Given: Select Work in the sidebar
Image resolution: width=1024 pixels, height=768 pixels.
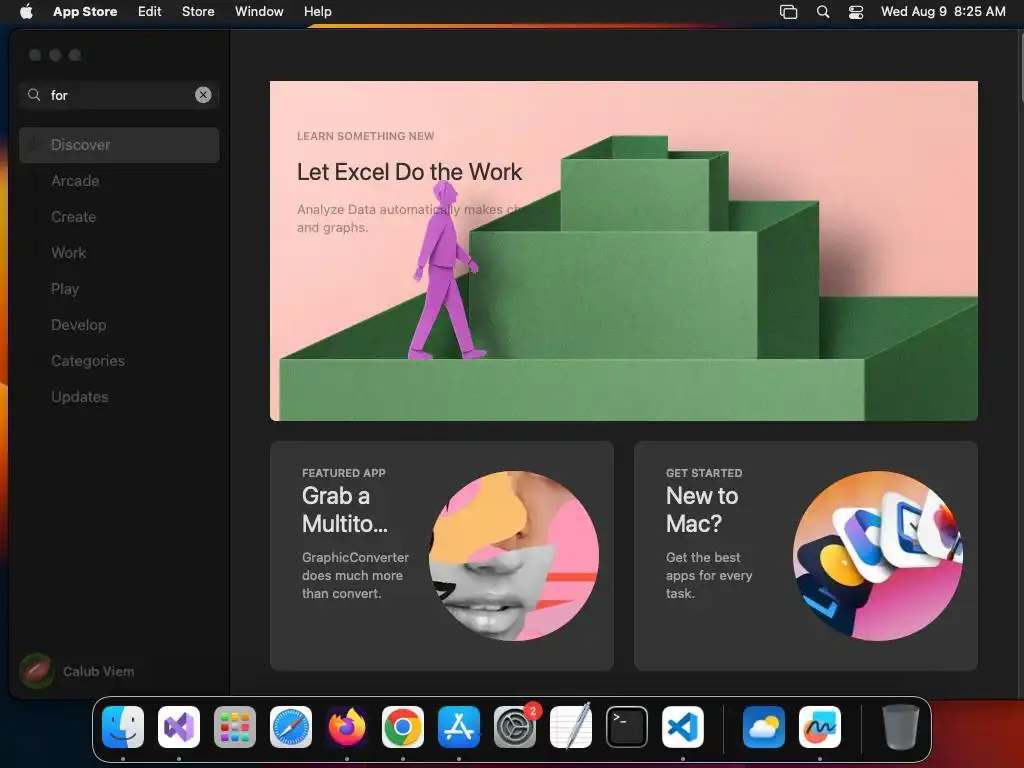Looking at the screenshot, I should click(x=119, y=253).
